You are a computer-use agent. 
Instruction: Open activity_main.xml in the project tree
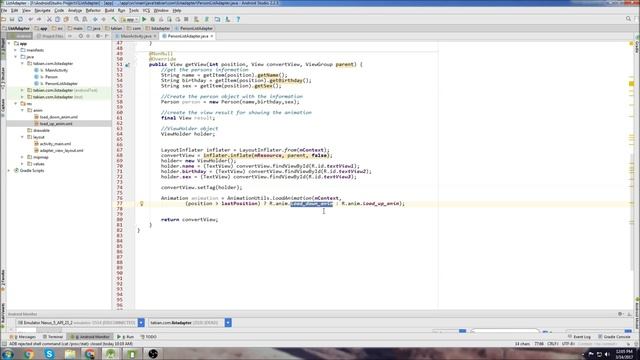tap(55, 144)
